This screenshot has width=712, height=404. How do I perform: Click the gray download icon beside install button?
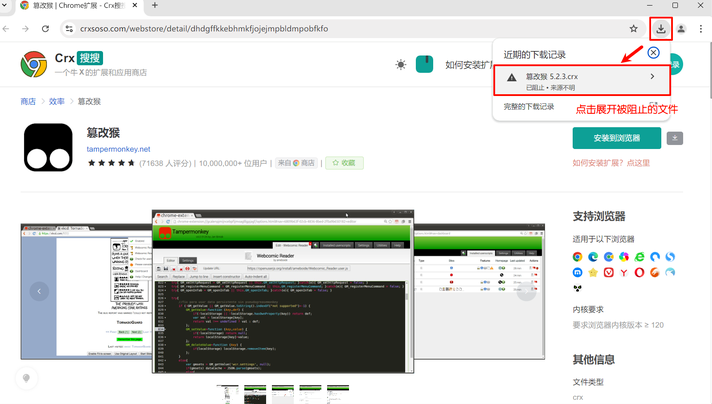(x=675, y=138)
